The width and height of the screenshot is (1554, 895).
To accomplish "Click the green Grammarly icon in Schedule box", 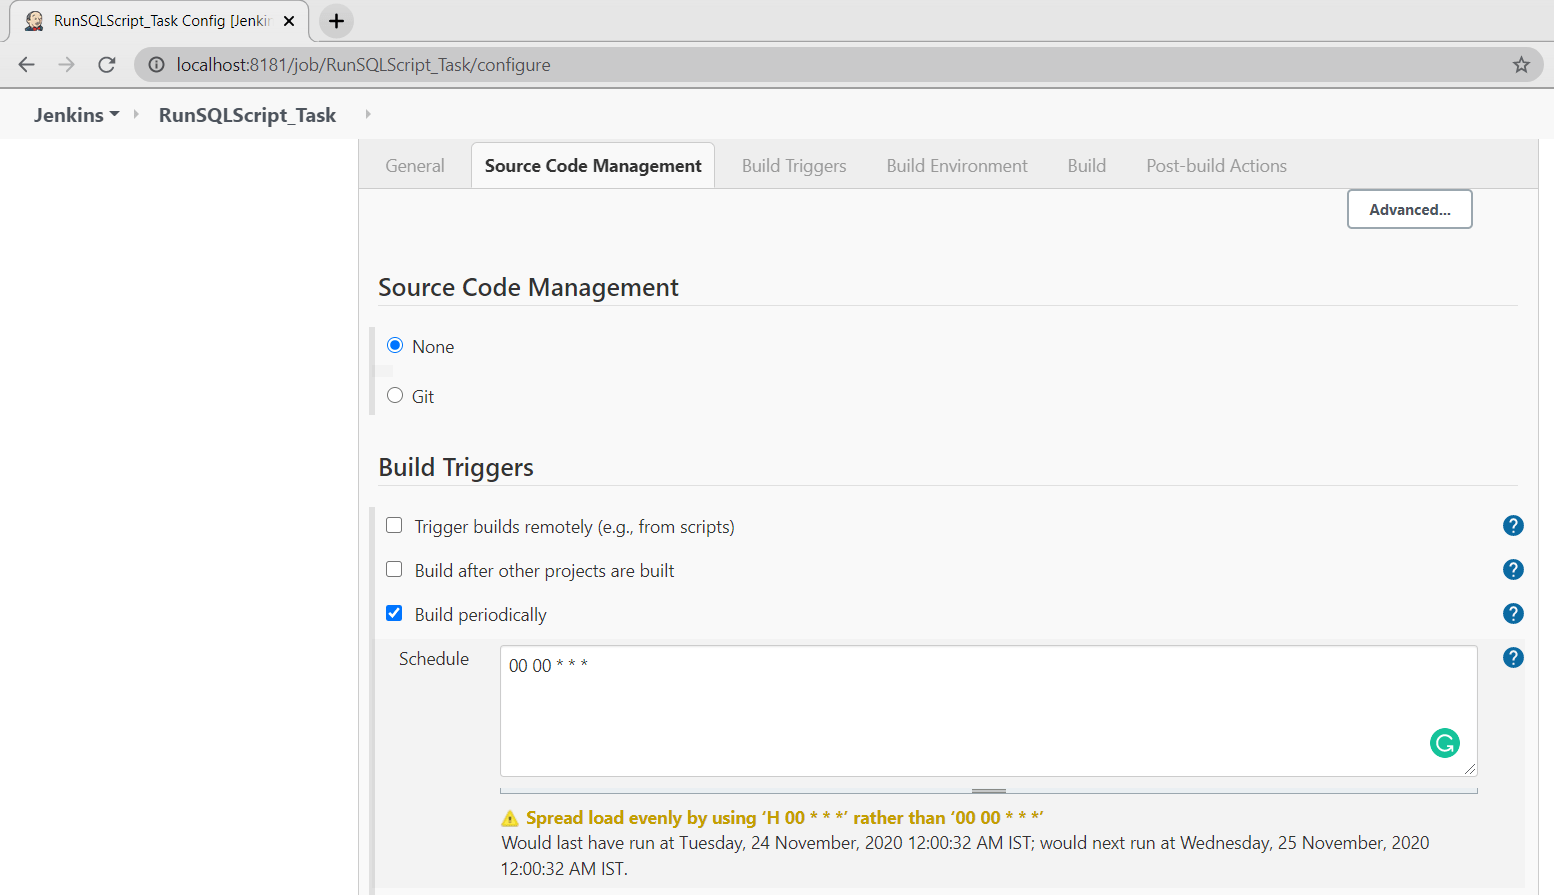I will 1444,743.
